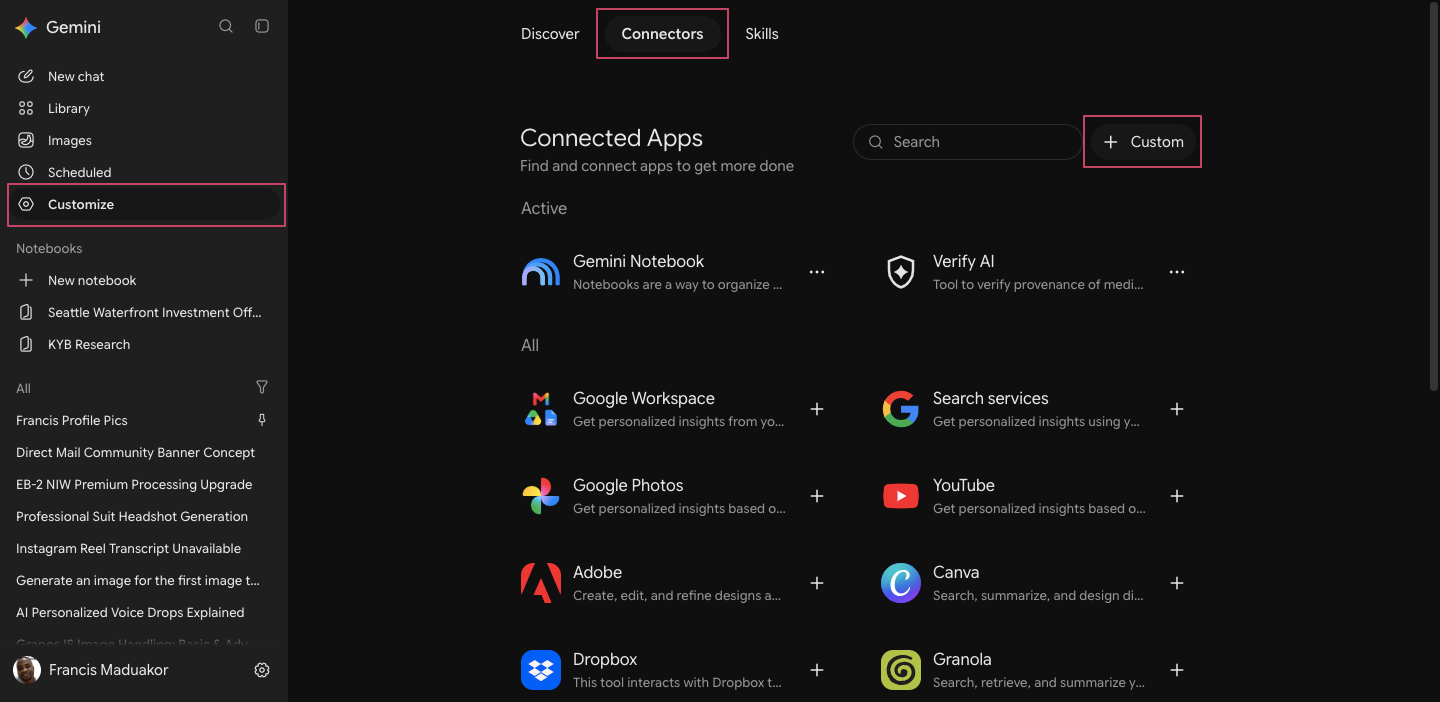Click the New chat pencil icon
Viewport: 1440px width, 702px height.
[x=26, y=76]
